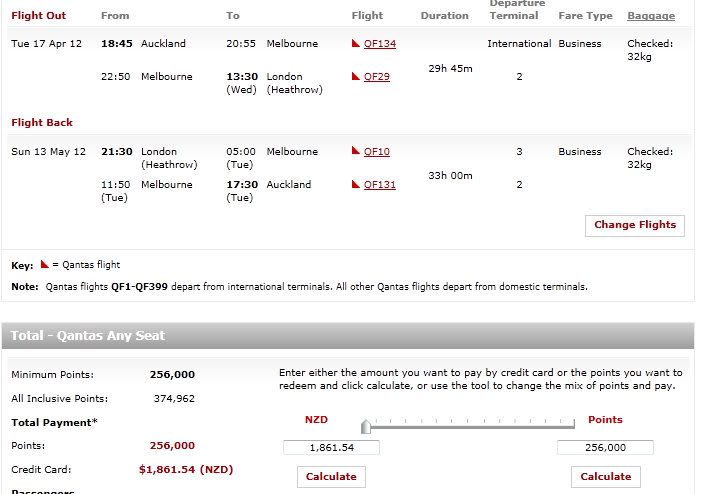Open flight details link QF131
709x494 pixels.
(x=380, y=185)
